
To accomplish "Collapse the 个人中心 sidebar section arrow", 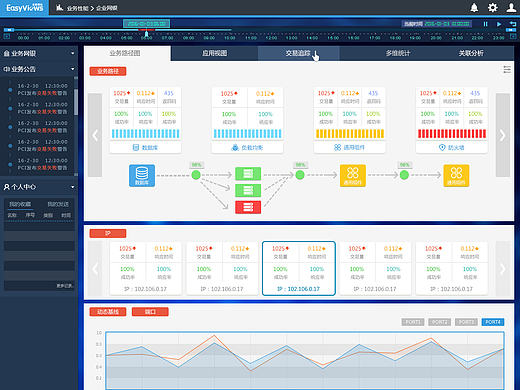I will 73,187.
